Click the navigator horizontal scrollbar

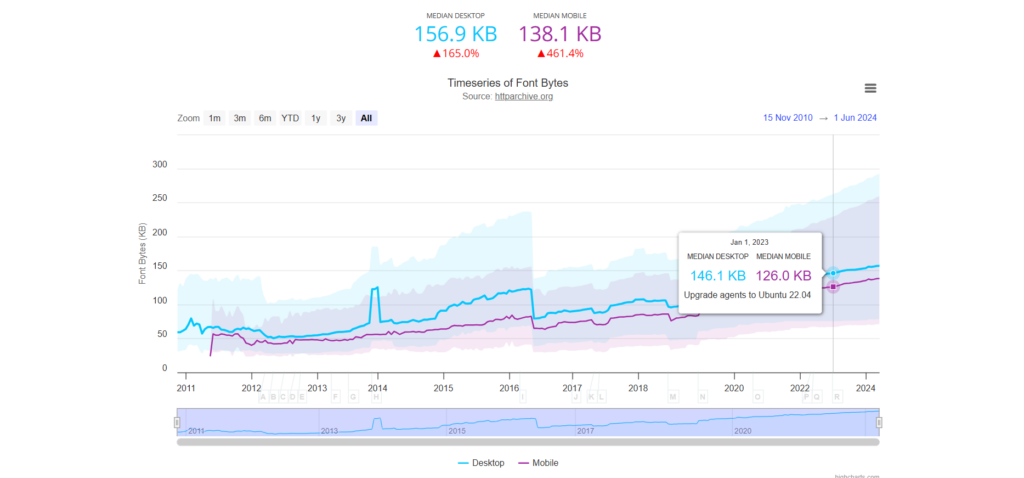point(528,442)
